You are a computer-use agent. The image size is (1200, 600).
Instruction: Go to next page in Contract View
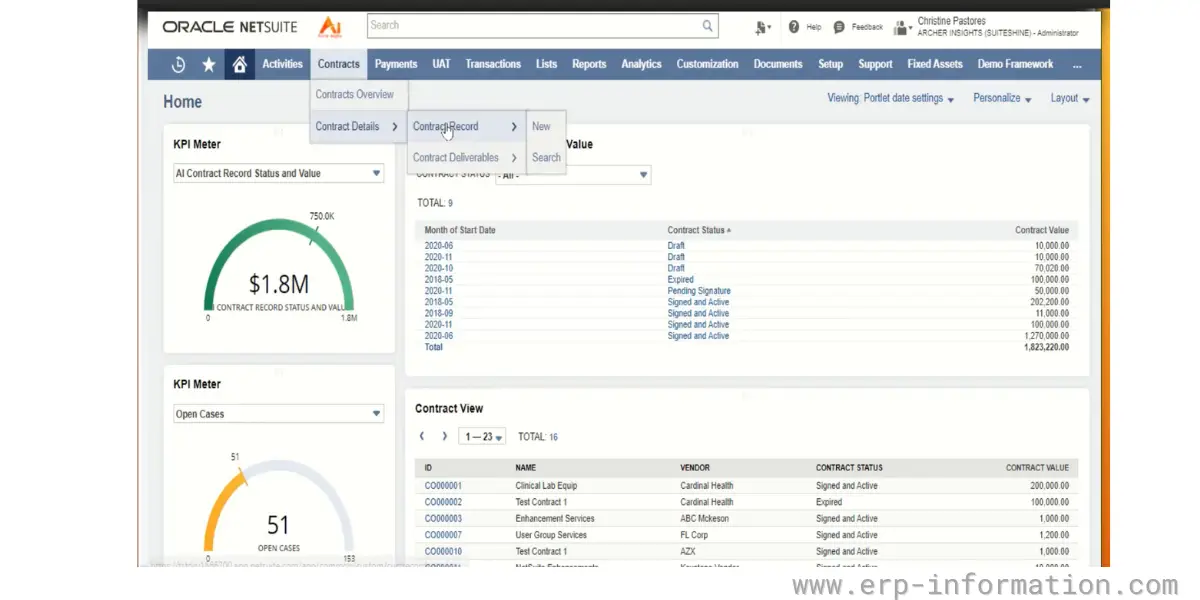point(444,436)
